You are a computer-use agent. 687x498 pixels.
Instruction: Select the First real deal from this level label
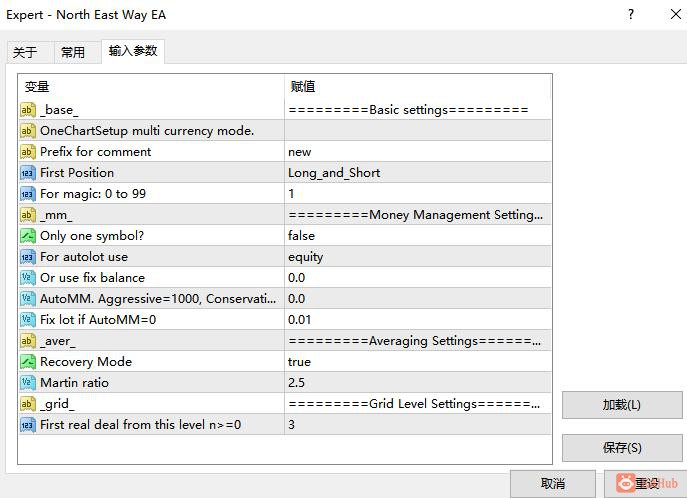point(140,425)
